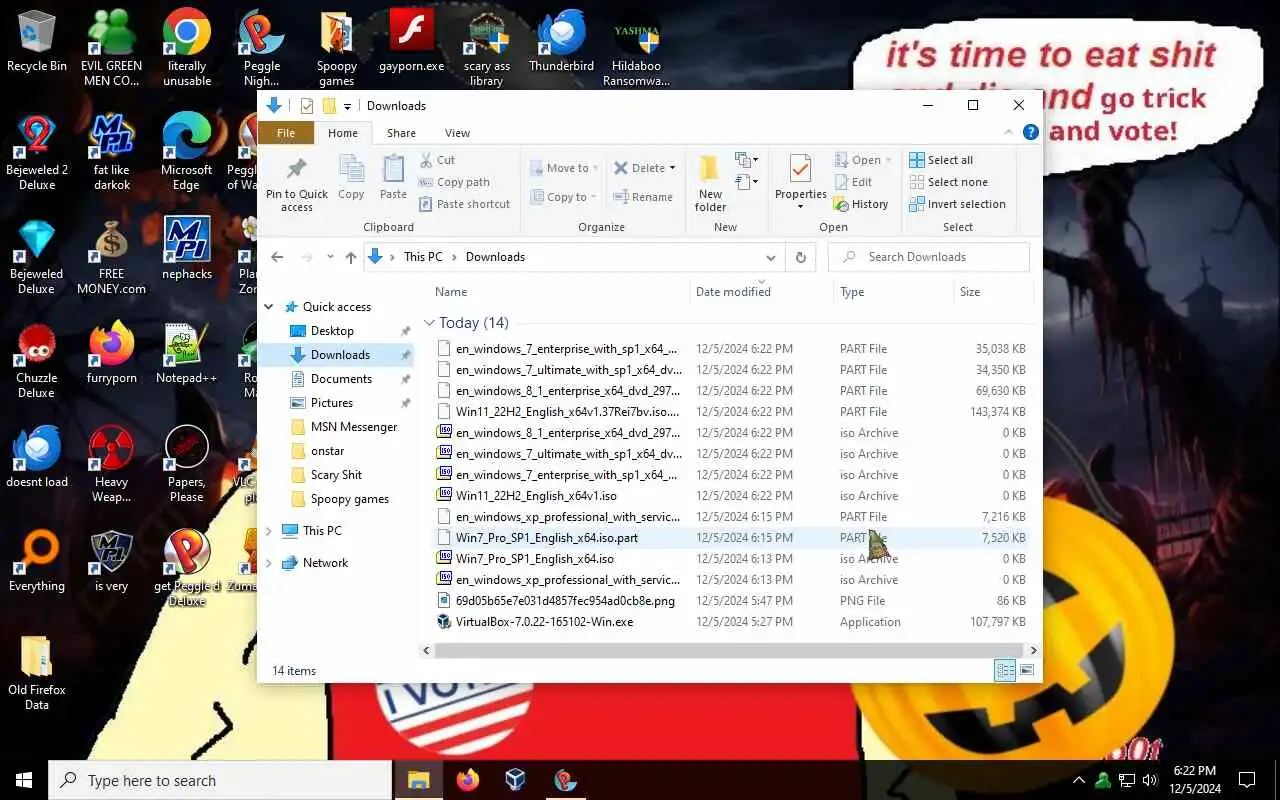Select Documents in Quick access
1280x800 pixels.
(x=341, y=379)
